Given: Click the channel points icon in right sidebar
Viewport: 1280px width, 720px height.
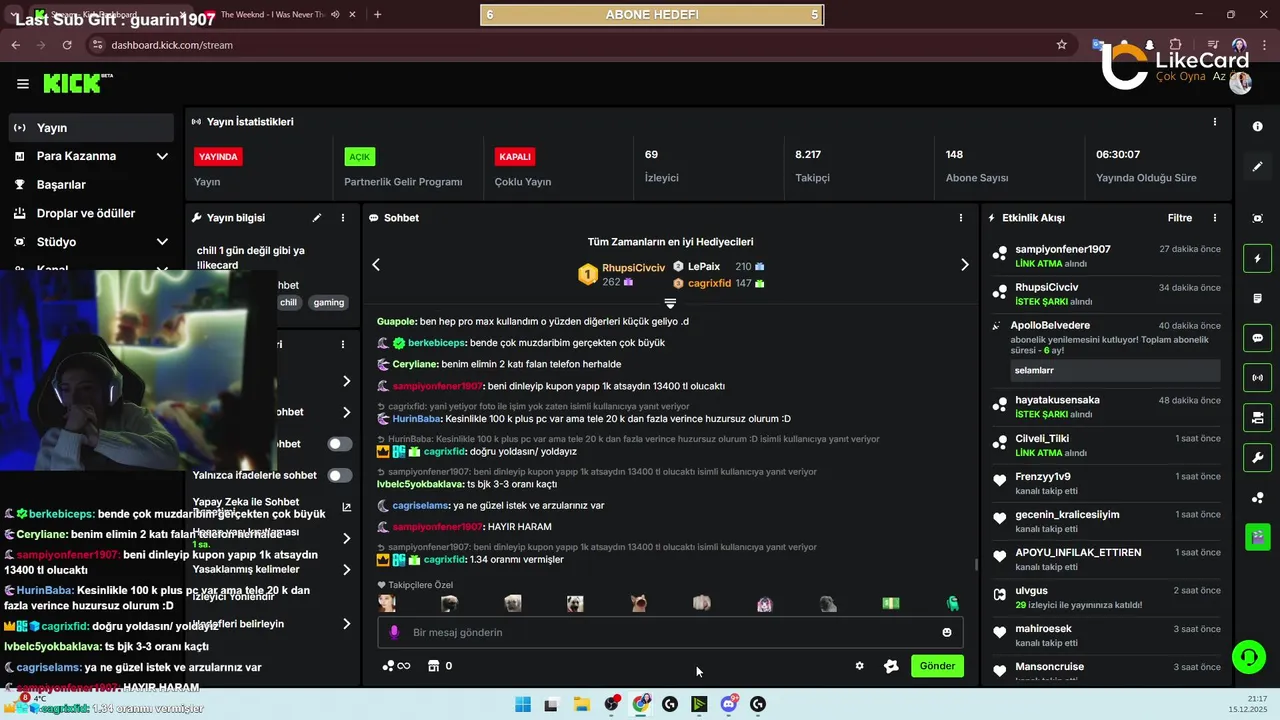Looking at the screenshot, I should (x=1257, y=498).
